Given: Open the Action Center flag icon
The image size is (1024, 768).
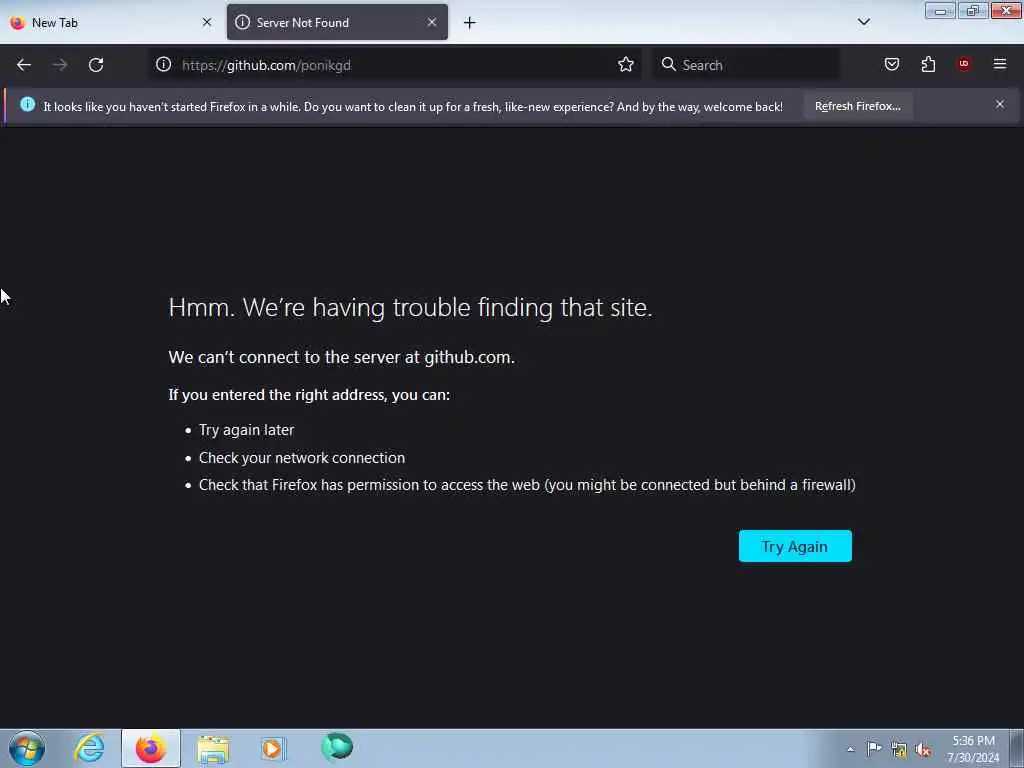Looking at the screenshot, I should point(874,749).
